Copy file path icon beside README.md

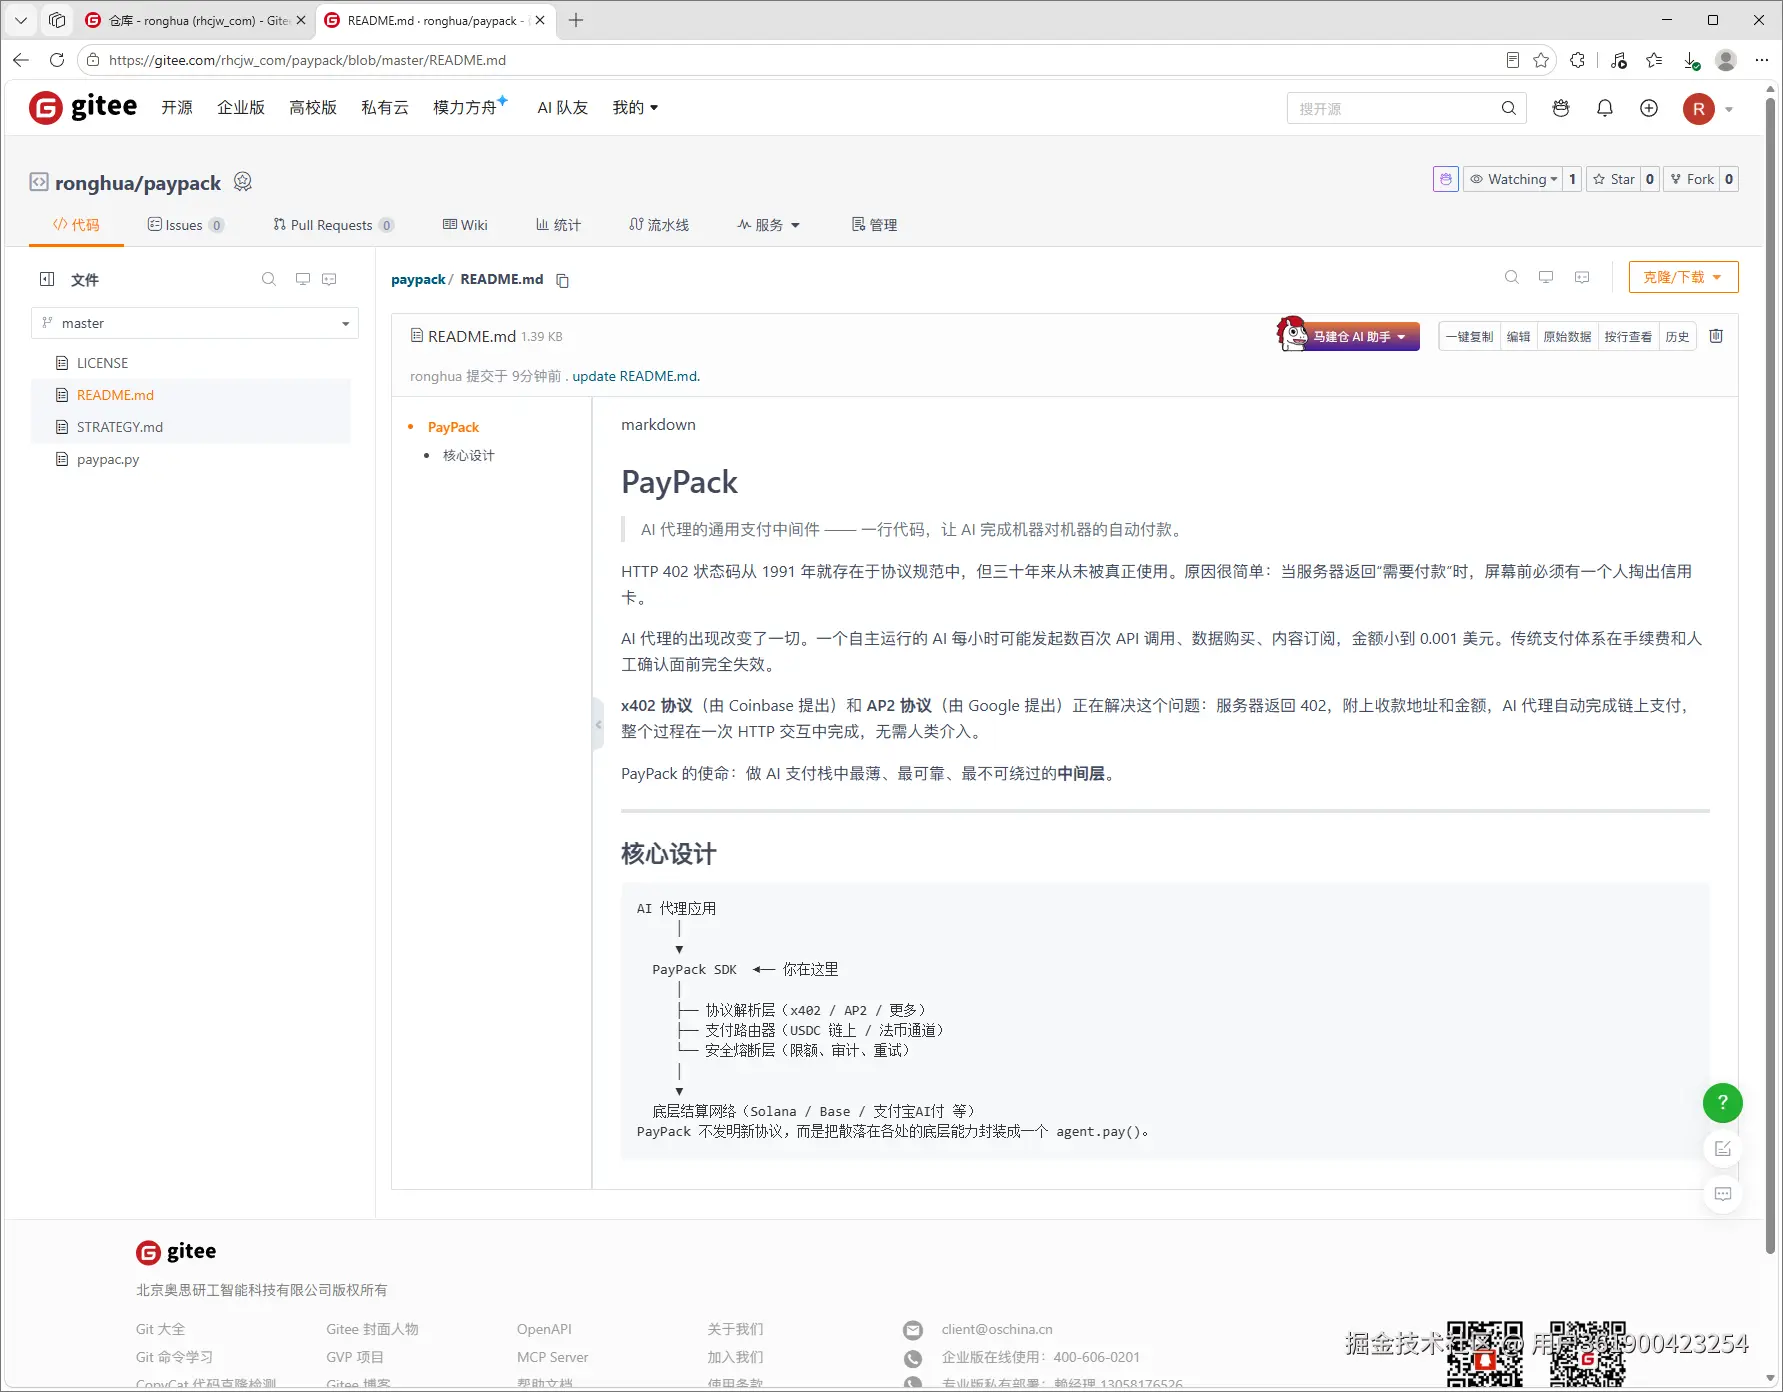563,280
